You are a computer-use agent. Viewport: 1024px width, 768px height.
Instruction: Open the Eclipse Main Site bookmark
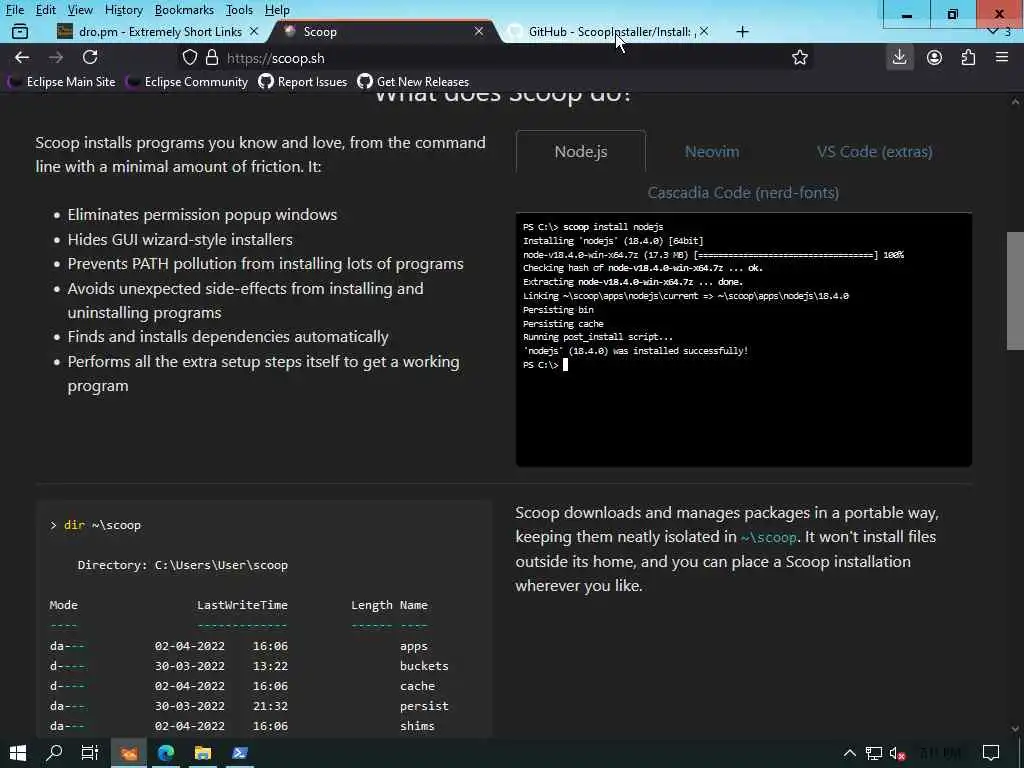(63, 82)
